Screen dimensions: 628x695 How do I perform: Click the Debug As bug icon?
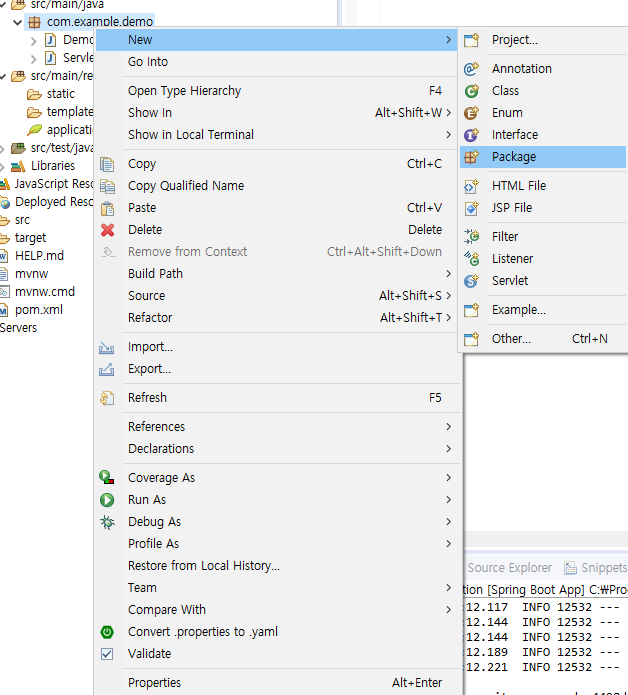click(107, 522)
